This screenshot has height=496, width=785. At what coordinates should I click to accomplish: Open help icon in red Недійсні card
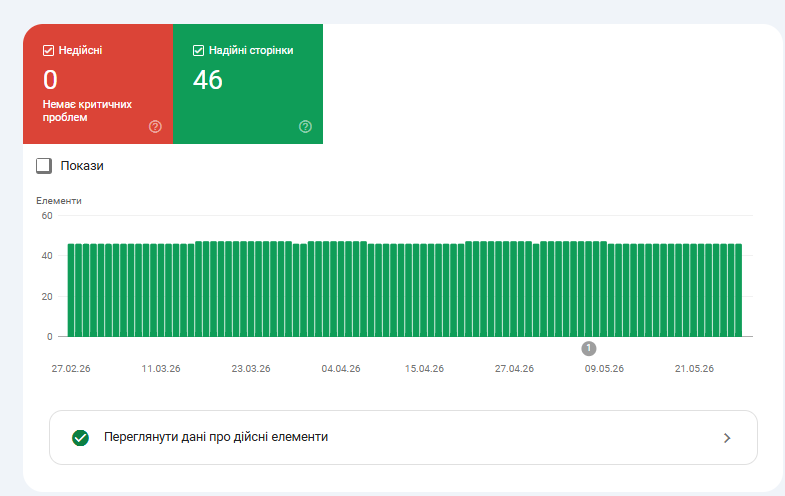[155, 127]
